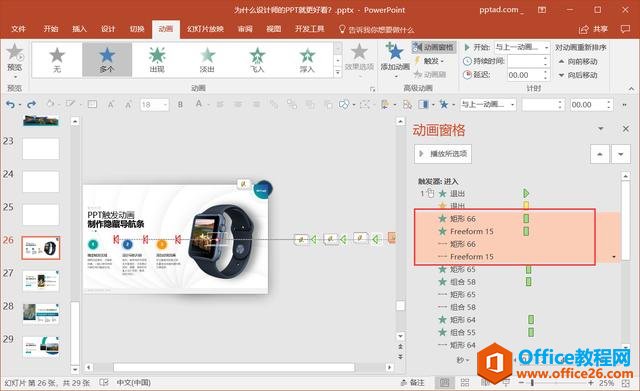Toggle the 动画窗格 (Animation Pane) button

tap(433, 47)
